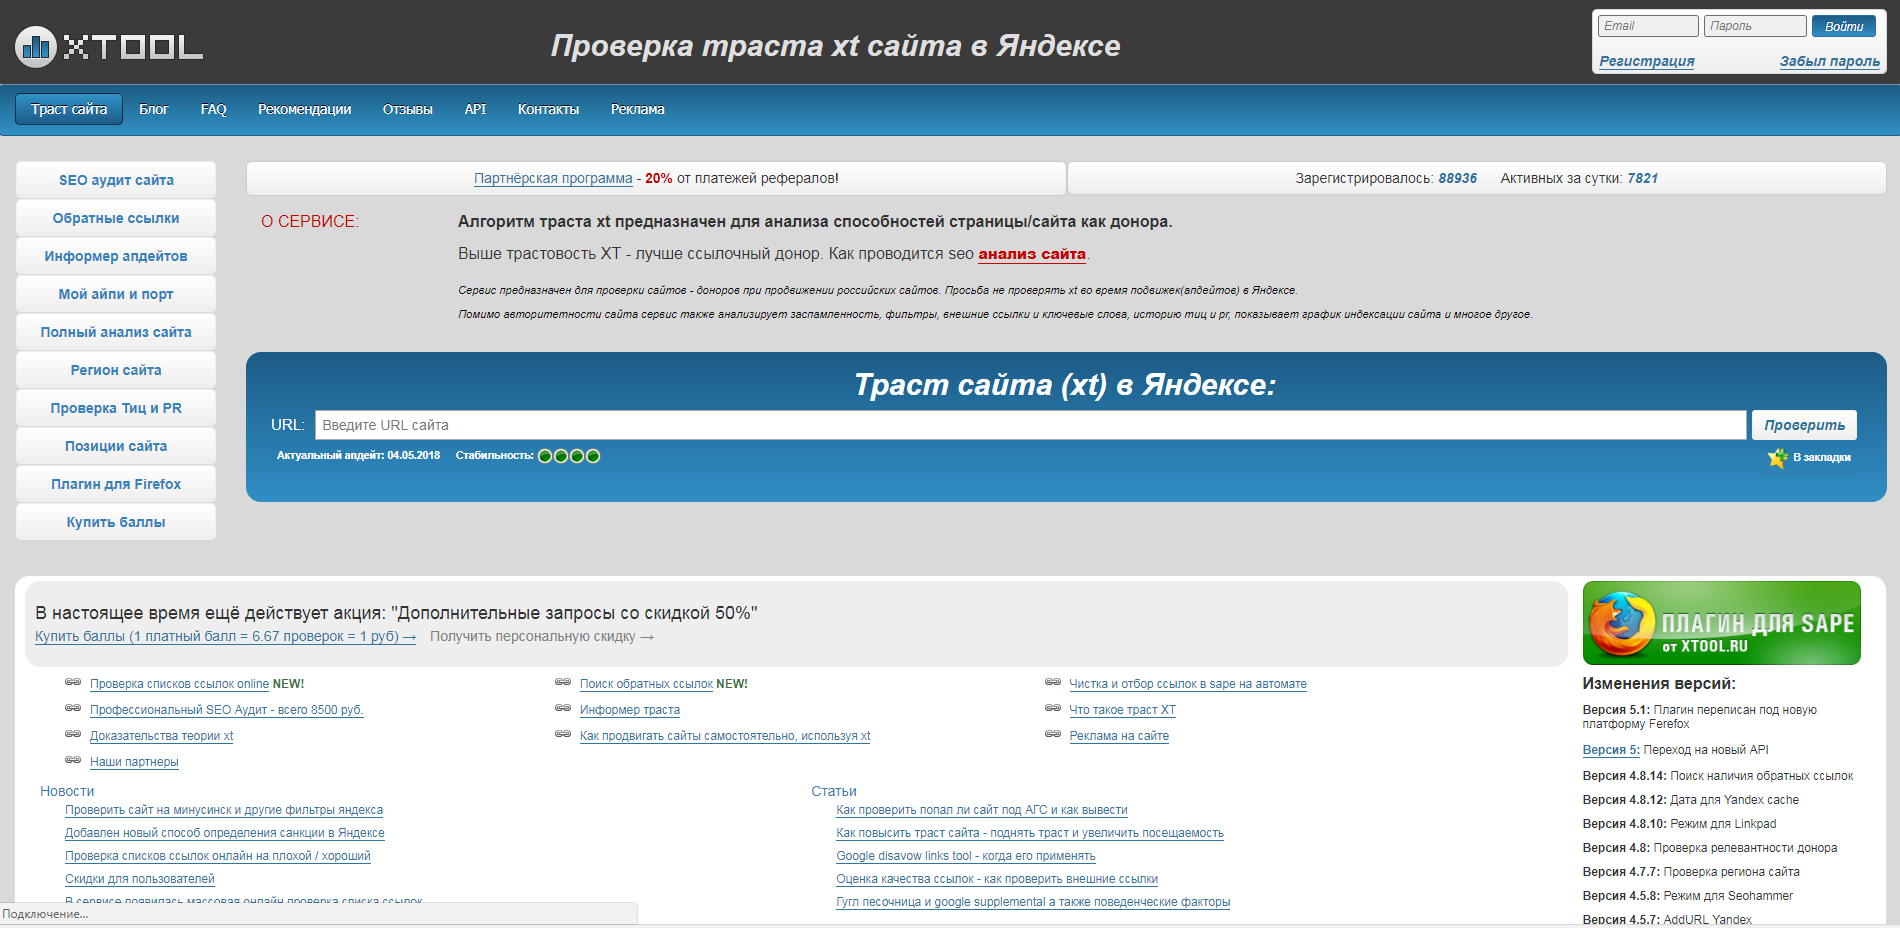Click chain icon beside 'Поиск обратных ссылок'
Image resolution: width=1900 pixels, height=928 pixels.
pyautogui.click(x=563, y=683)
